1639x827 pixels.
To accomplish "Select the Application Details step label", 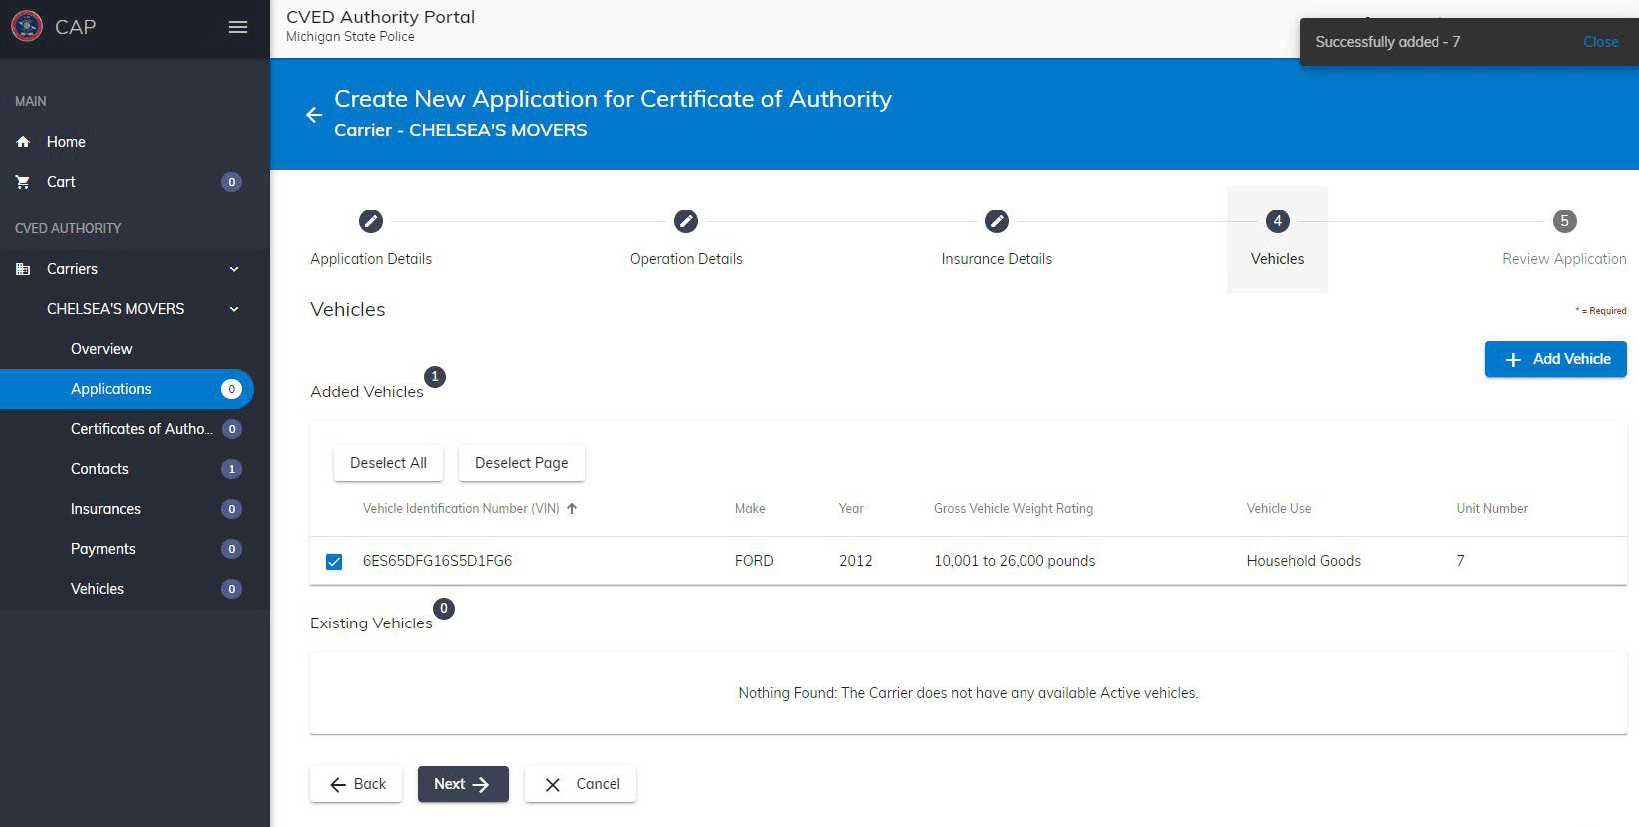I will point(371,259).
